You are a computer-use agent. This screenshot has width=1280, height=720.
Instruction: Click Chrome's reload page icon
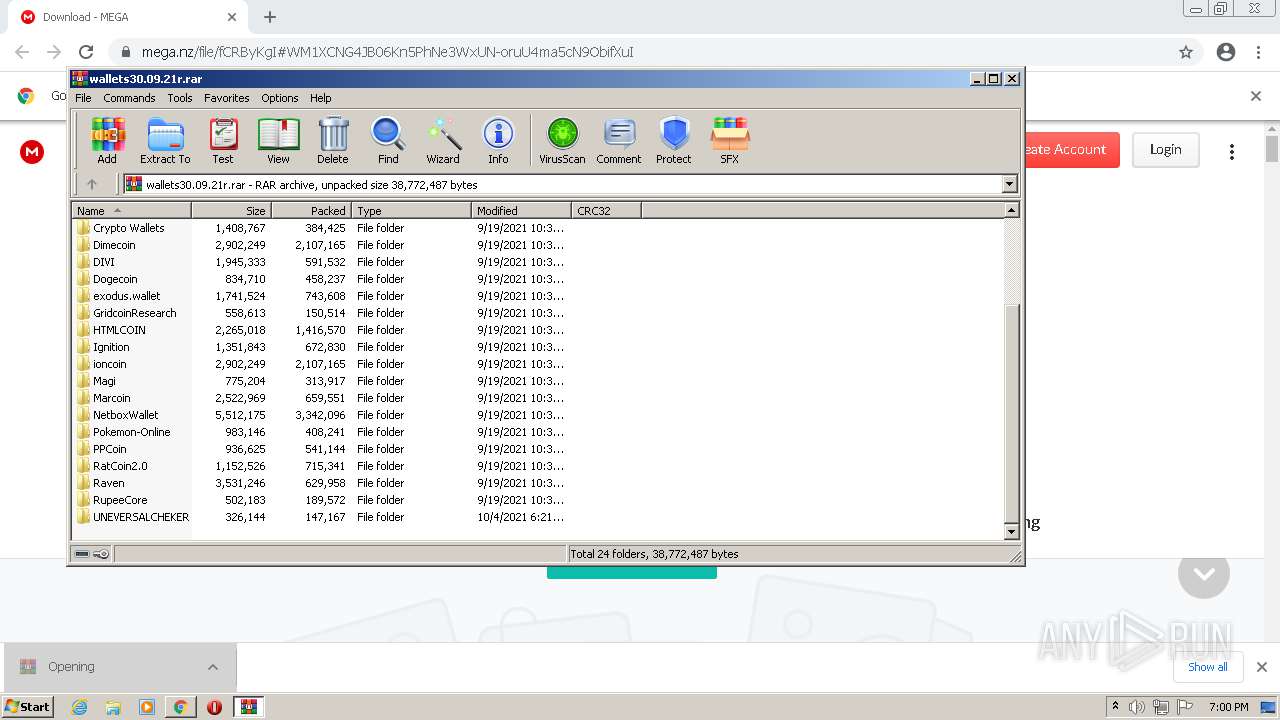tap(86, 52)
